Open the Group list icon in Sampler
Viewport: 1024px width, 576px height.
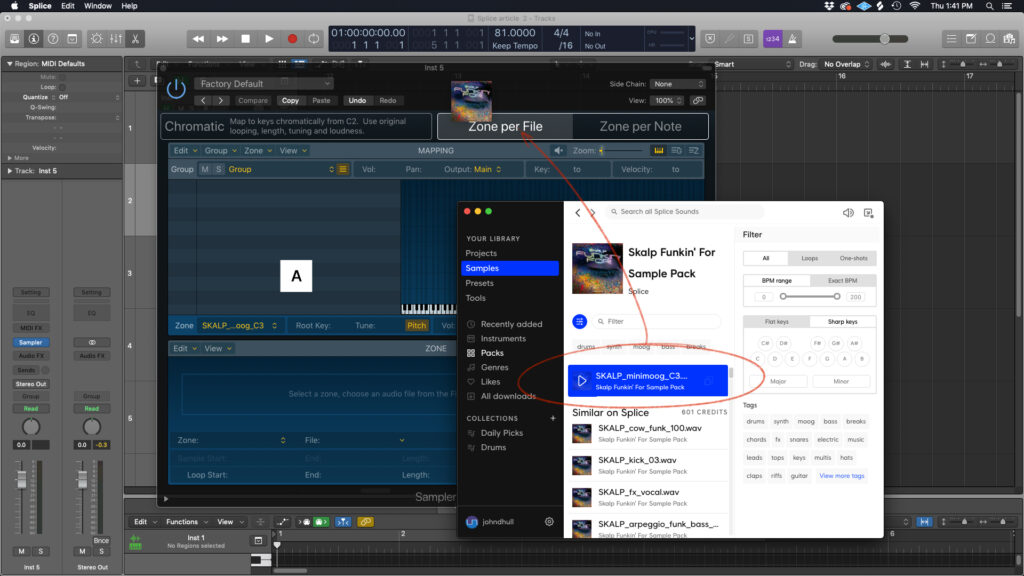coord(343,169)
